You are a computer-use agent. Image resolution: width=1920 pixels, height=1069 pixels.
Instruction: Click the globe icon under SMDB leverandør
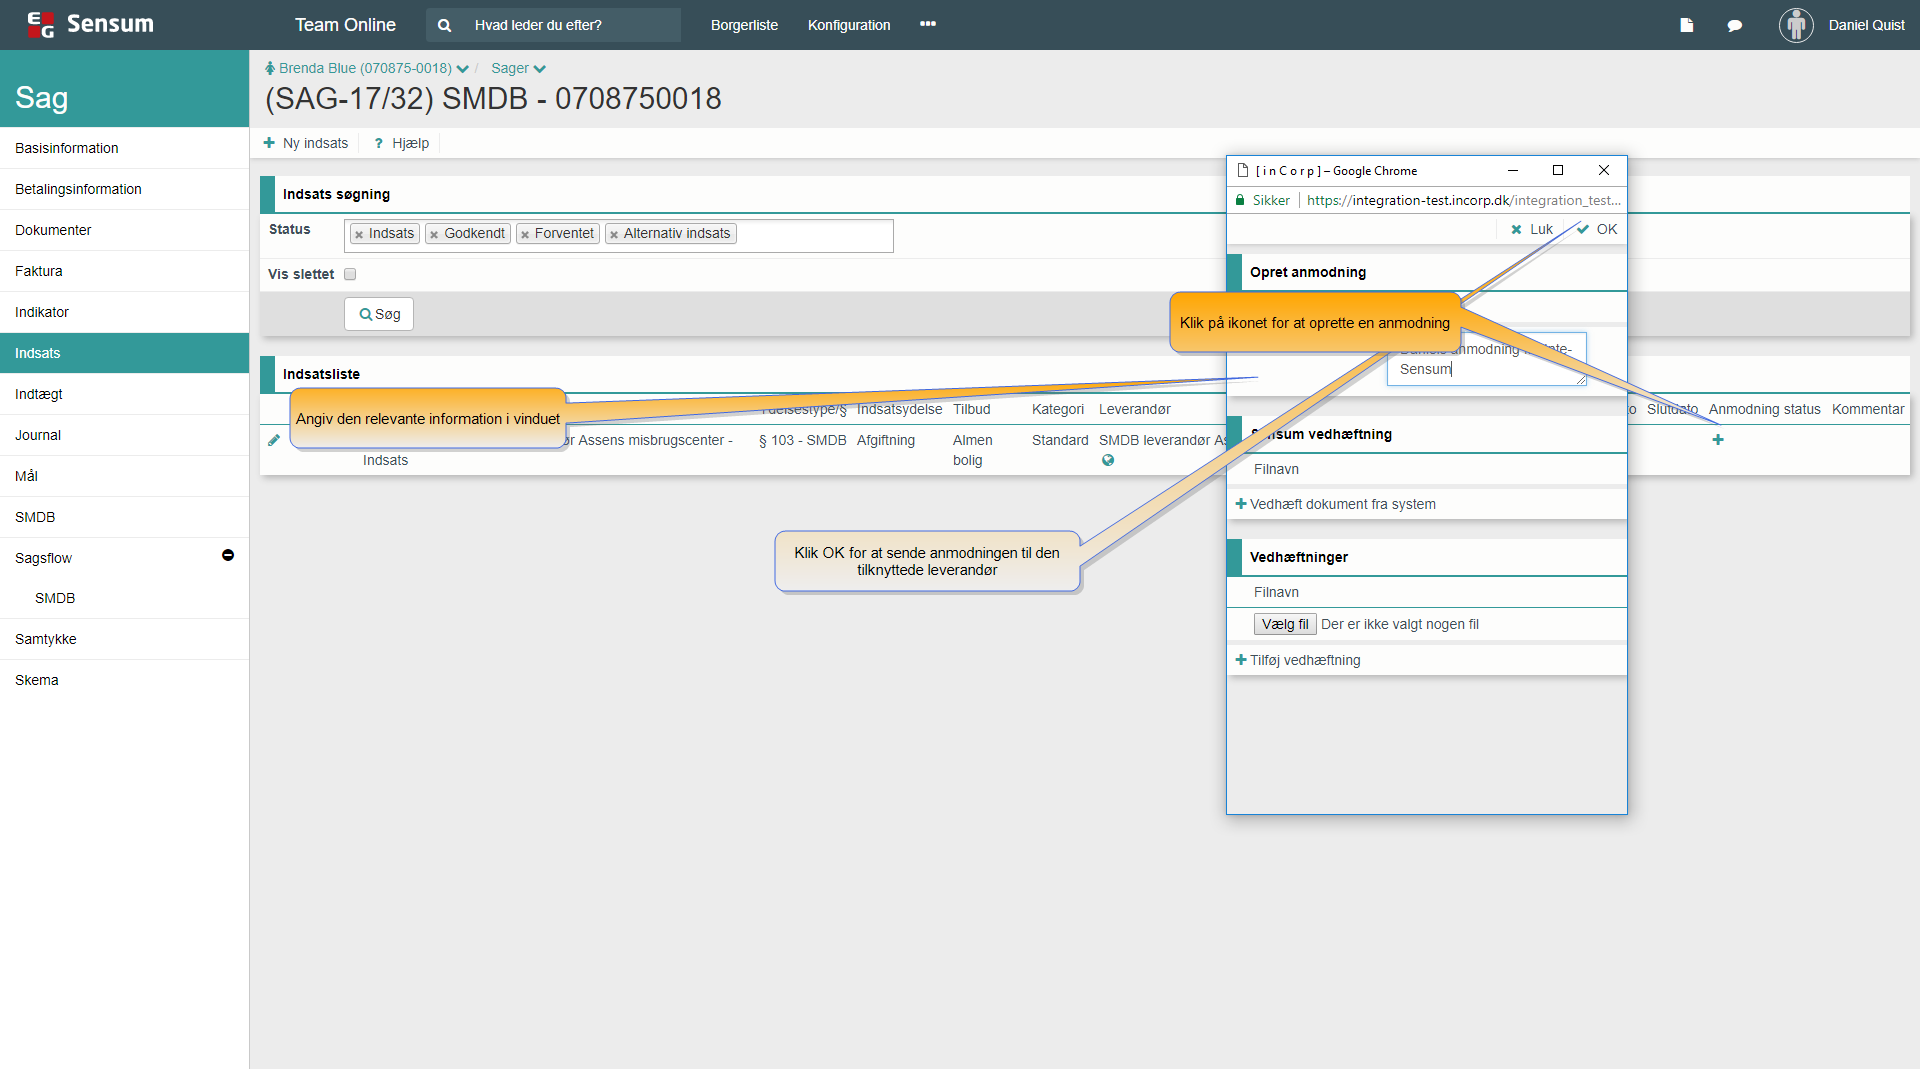click(1108, 461)
